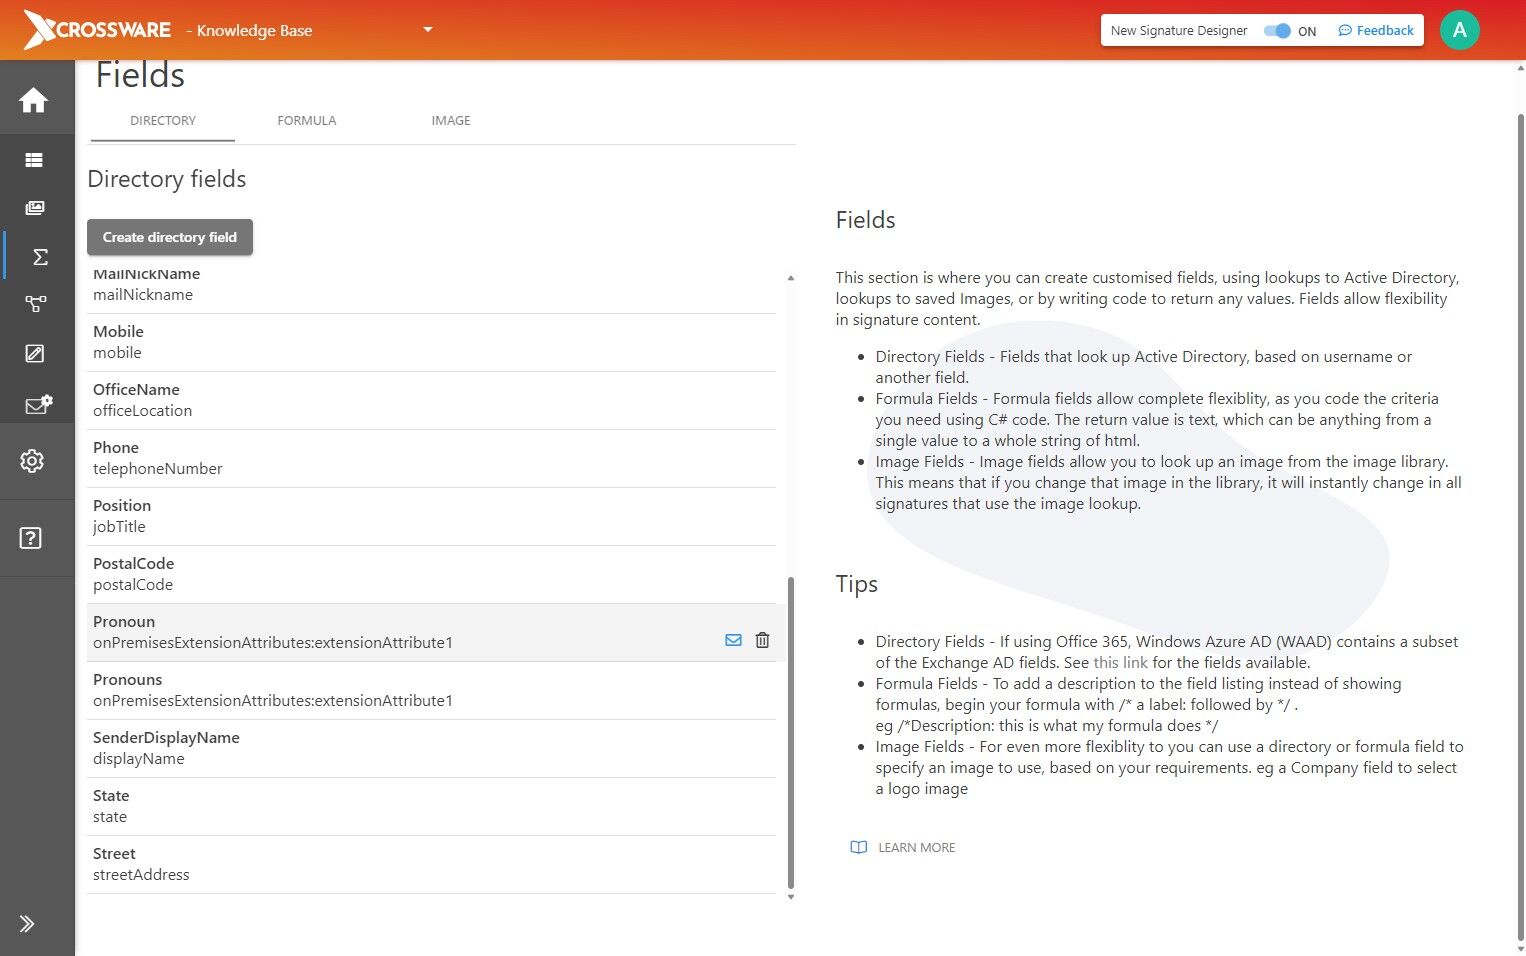Switch to the IMAGE tab
This screenshot has height=956, width=1526.
(451, 121)
